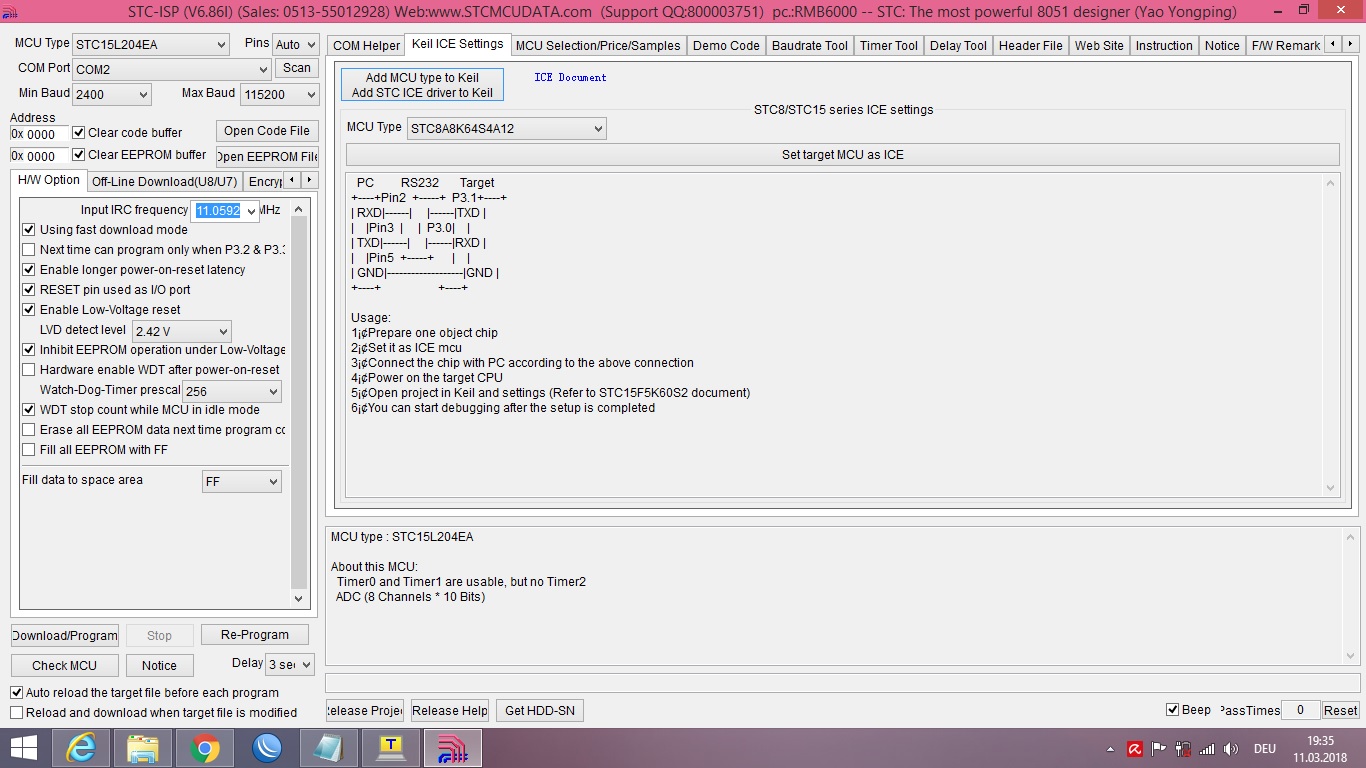
Task: Open the MCU Selection/Price/Samples tab
Action: point(598,46)
